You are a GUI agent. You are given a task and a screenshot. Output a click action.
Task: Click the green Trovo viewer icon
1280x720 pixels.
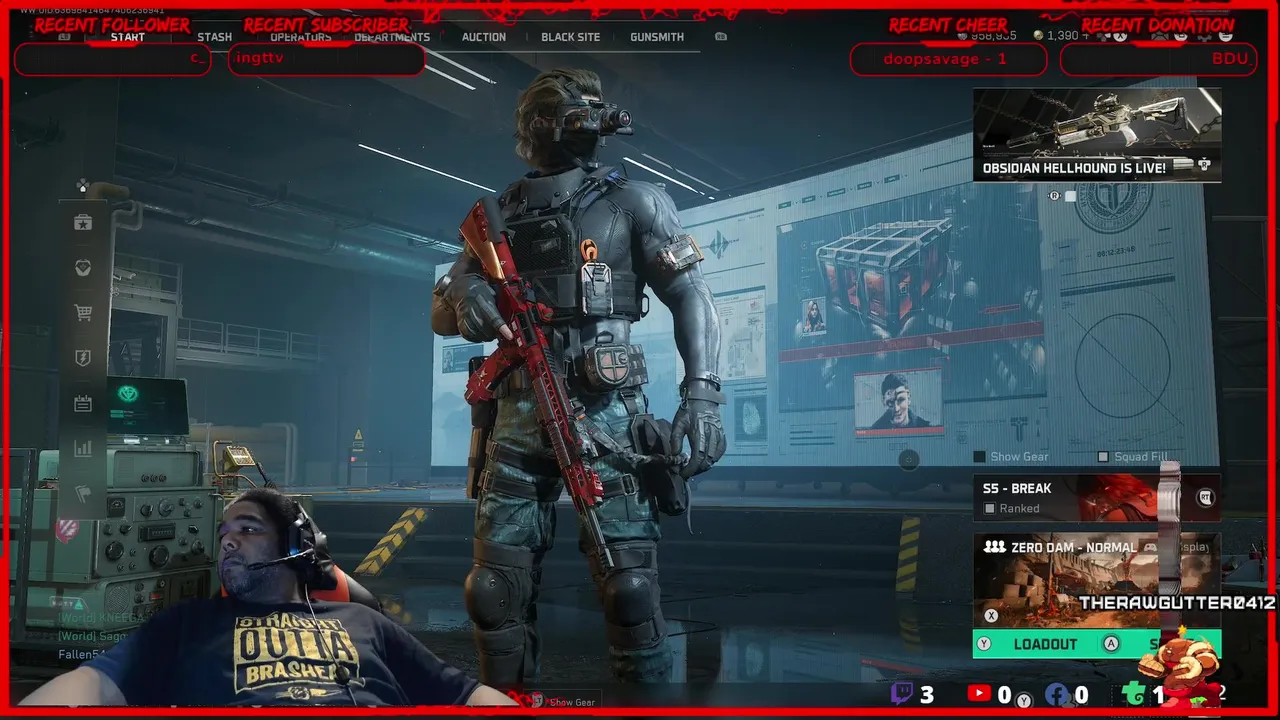click(1133, 694)
